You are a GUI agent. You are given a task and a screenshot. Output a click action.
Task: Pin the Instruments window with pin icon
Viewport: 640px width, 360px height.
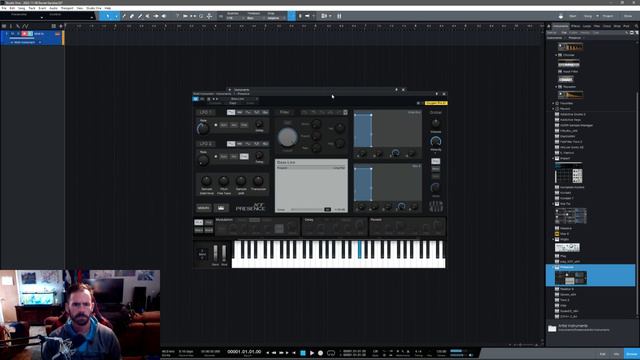[396, 89]
